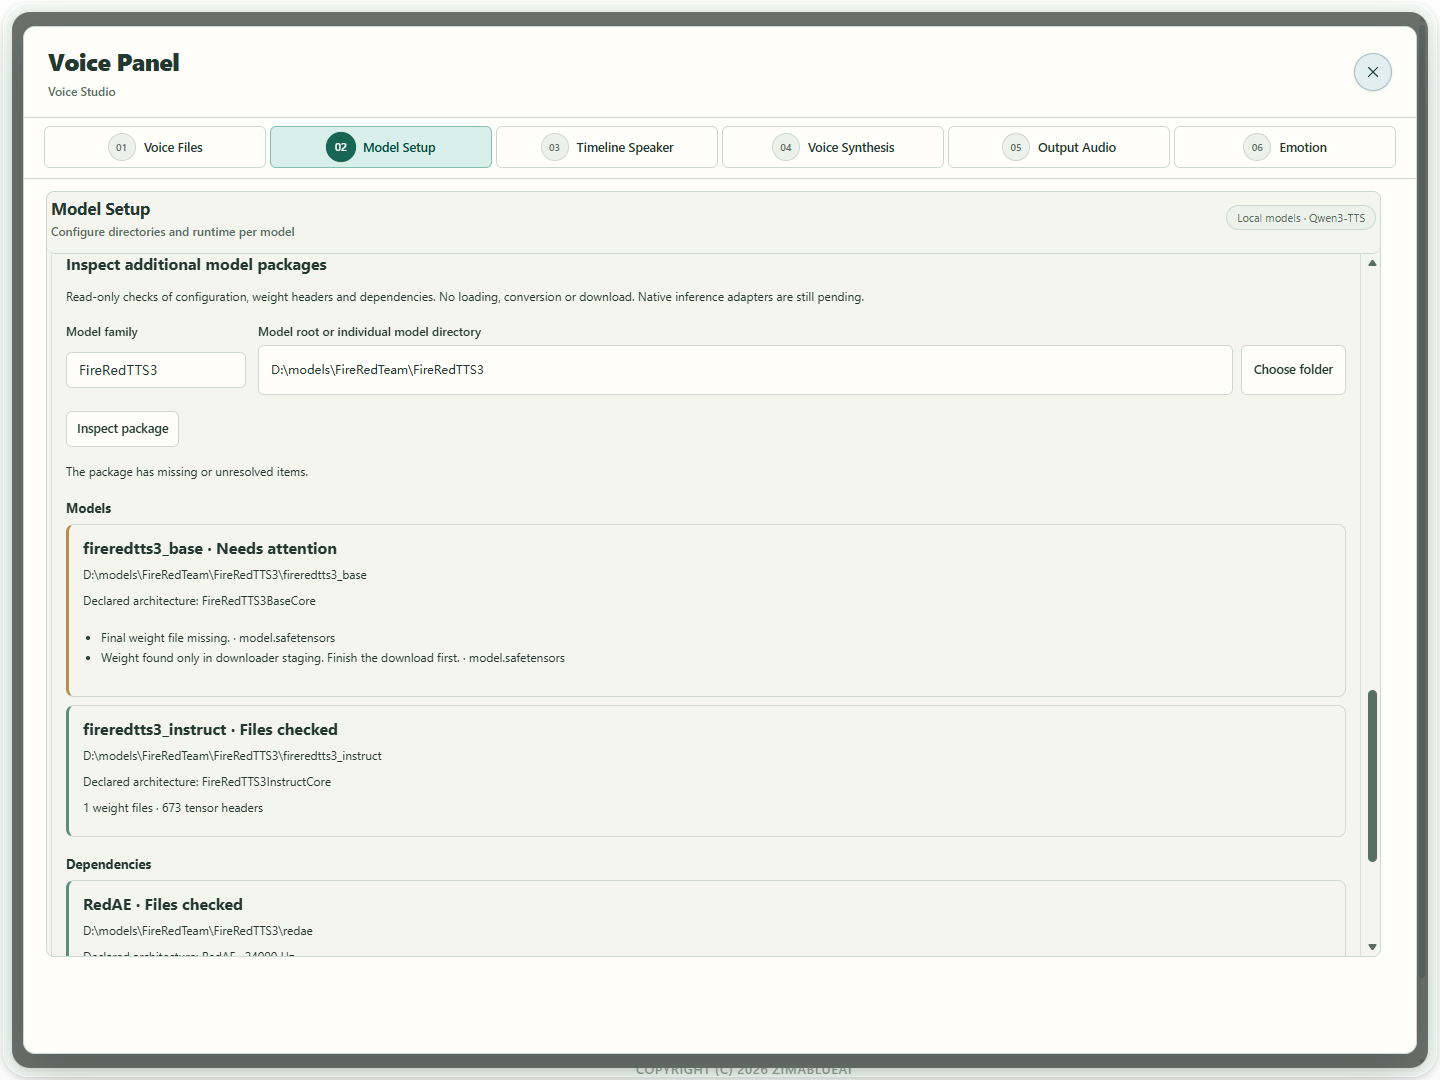The height and width of the screenshot is (1080, 1440).
Task: Open the FireRedTTS3 model family dropdown
Action: (x=156, y=370)
